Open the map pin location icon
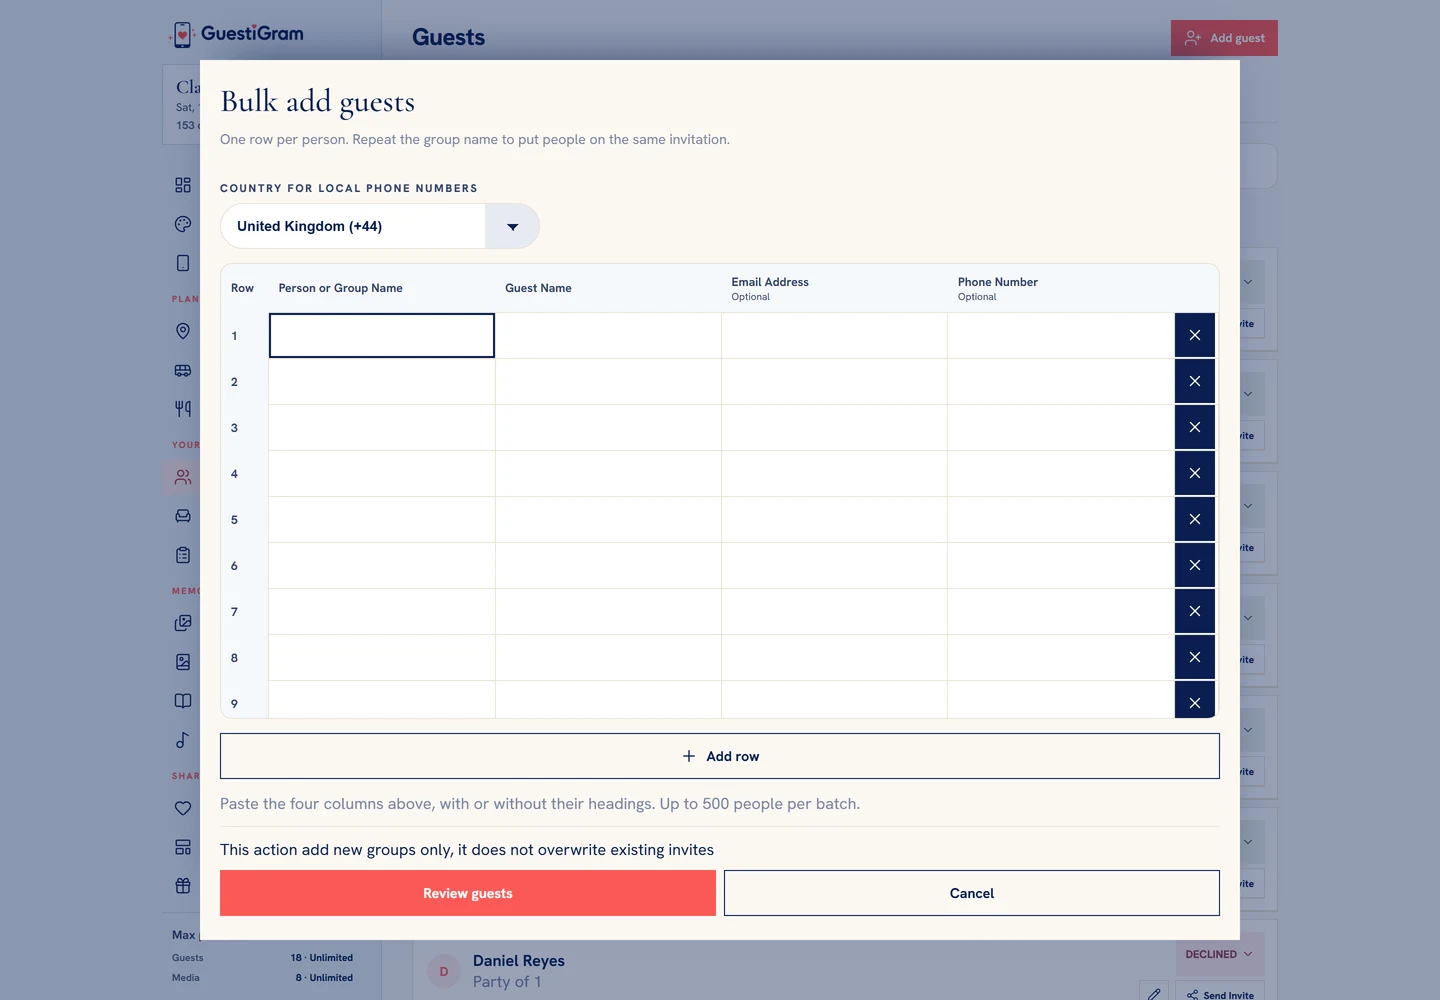This screenshot has width=1440, height=1000. point(183,331)
